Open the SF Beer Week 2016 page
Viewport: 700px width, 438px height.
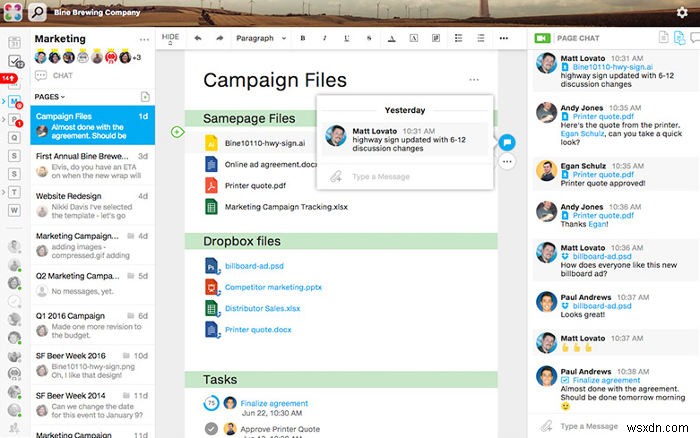(x=92, y=365)
